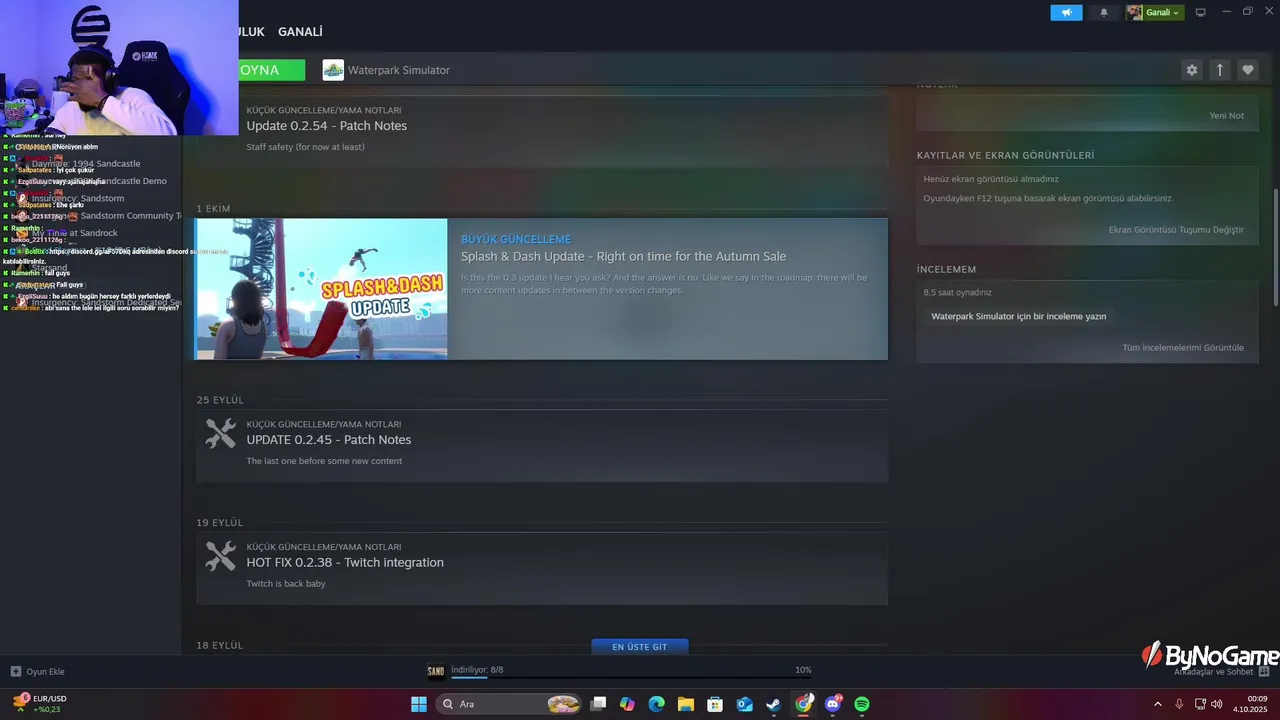Expand the Ganali account dropdown
The width and height of the screenshot is (1280, 720).
1155,12
